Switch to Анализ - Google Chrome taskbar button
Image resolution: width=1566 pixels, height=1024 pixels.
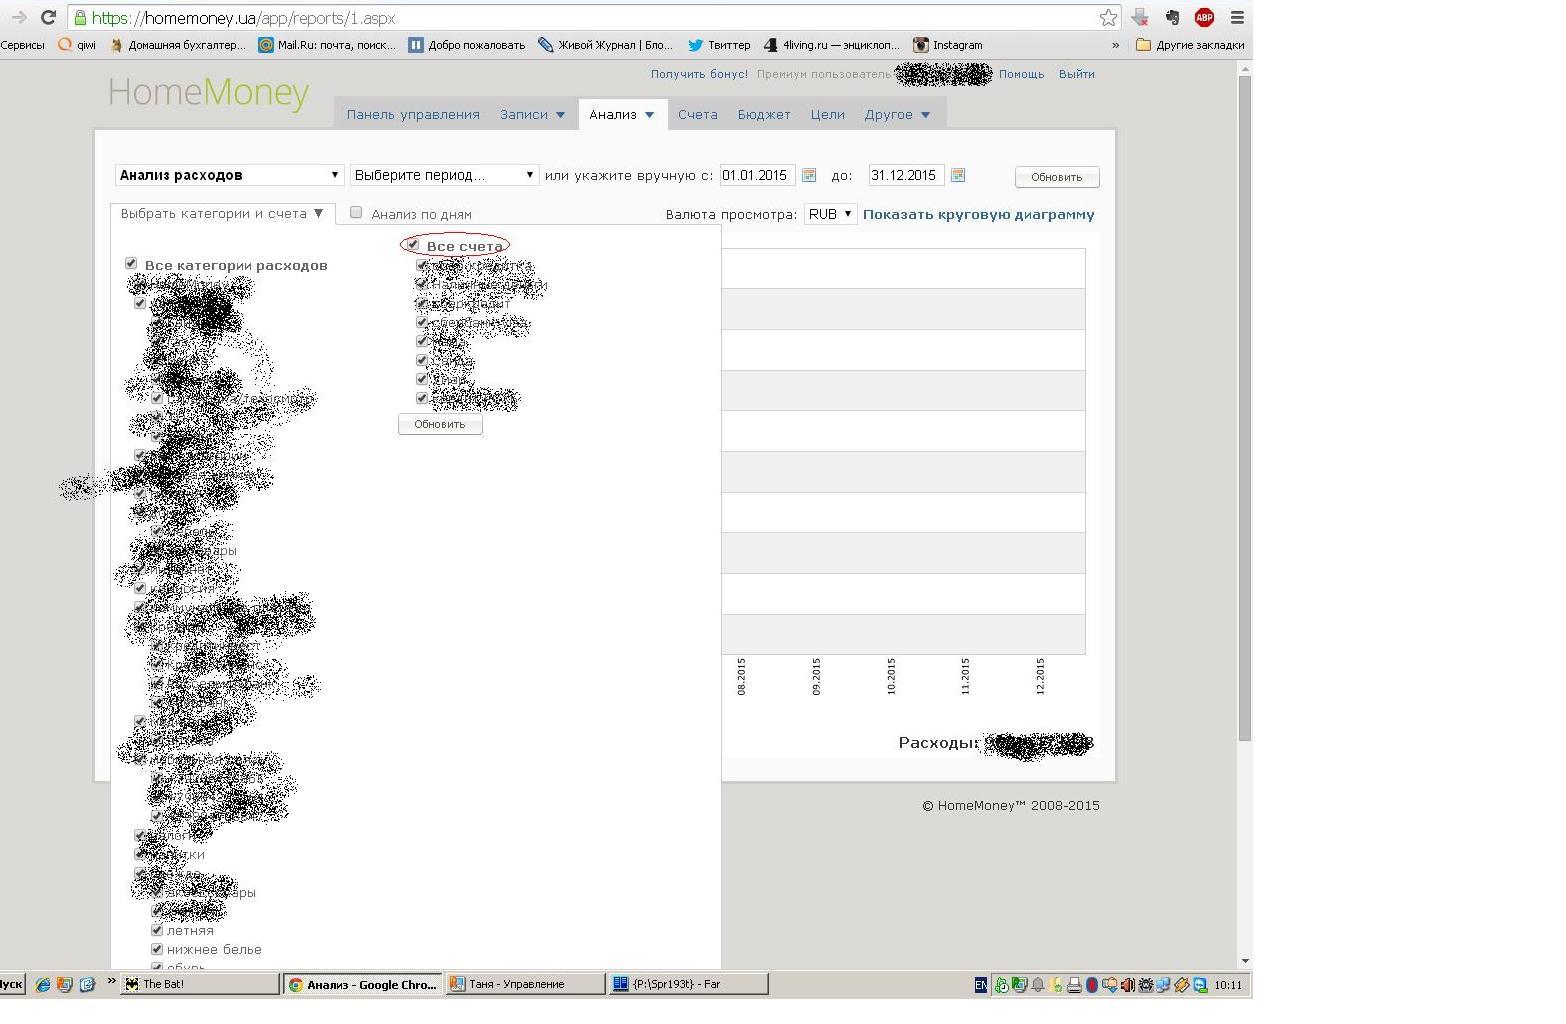(362, 984)
